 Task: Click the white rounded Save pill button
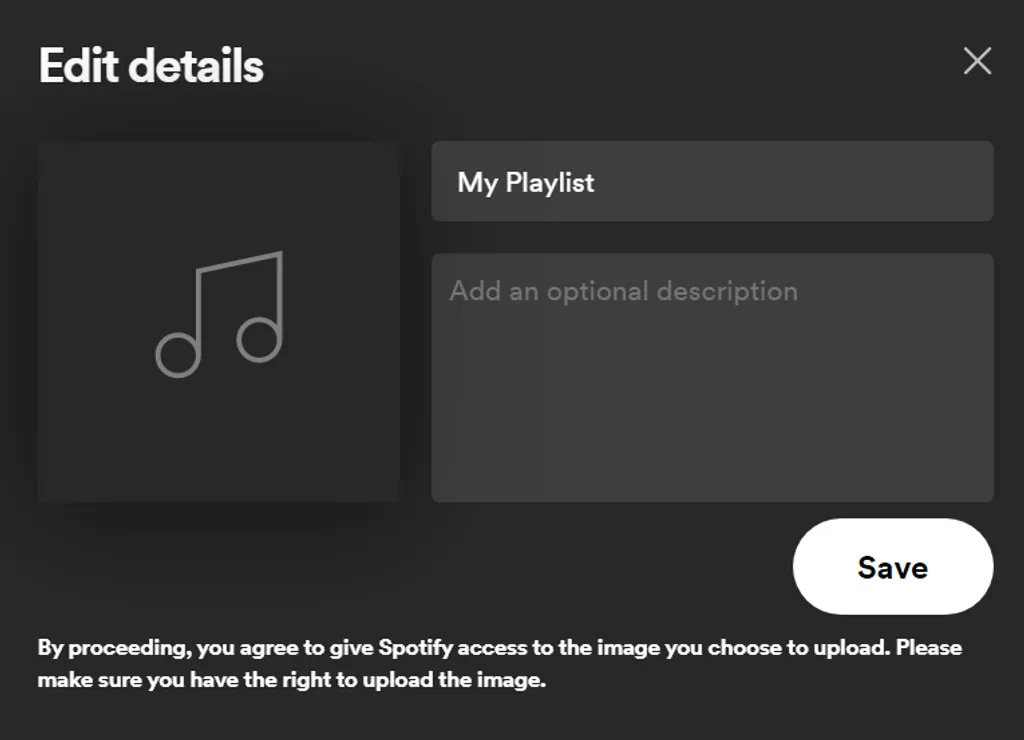point(893,566)
